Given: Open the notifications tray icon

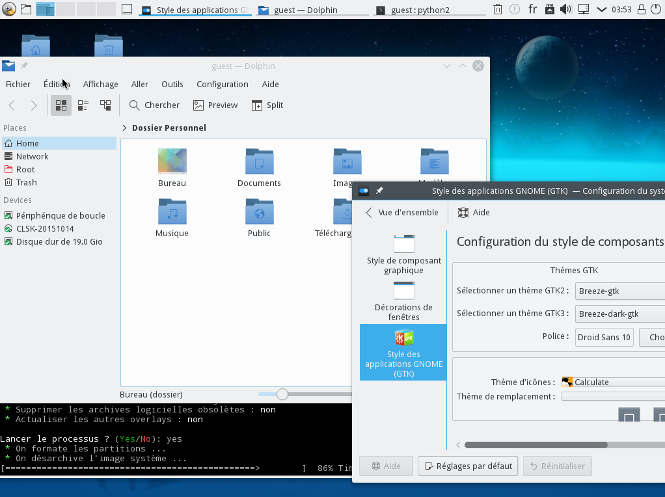Looking at the screenshot, I should click(x=514, y=9).
